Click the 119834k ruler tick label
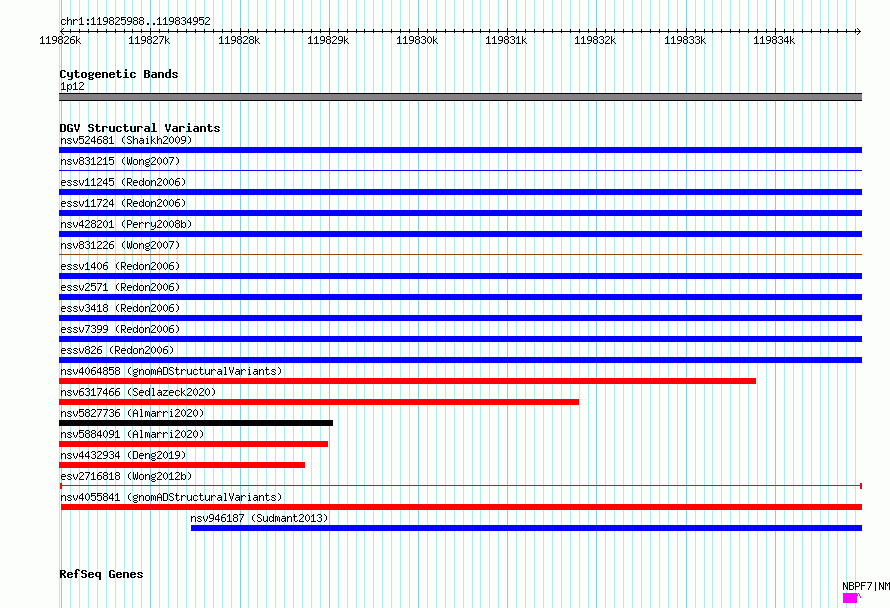Viewport: 890px width, 608px height. pyautogui.click(x=774, y=40)
